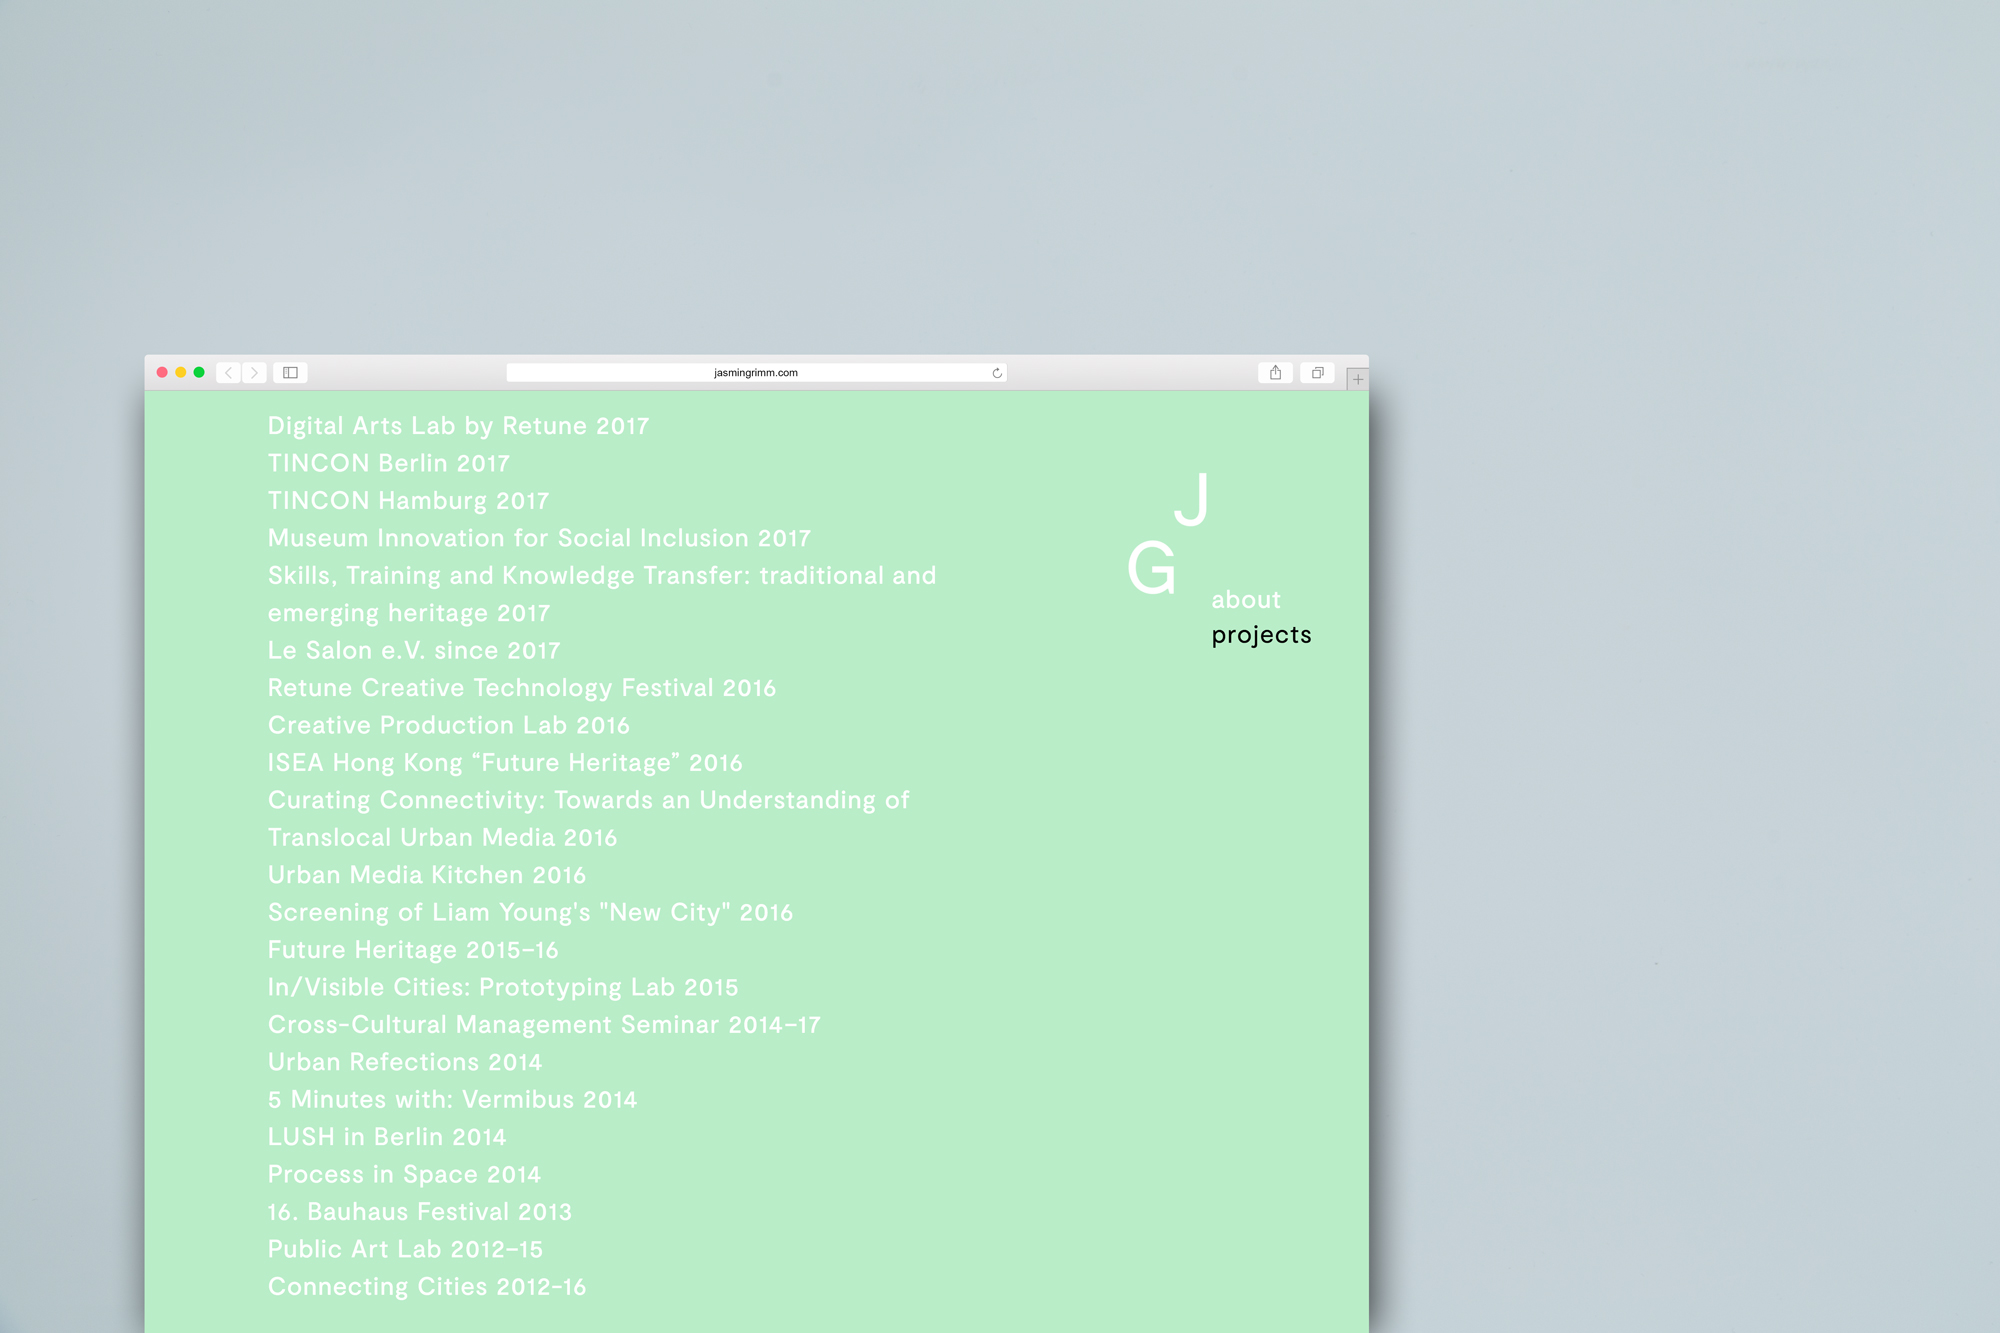Open 5 Minutes with: Vermibus 2014
Screen dimensions: 2000x1333
(x=452, y=1099)
